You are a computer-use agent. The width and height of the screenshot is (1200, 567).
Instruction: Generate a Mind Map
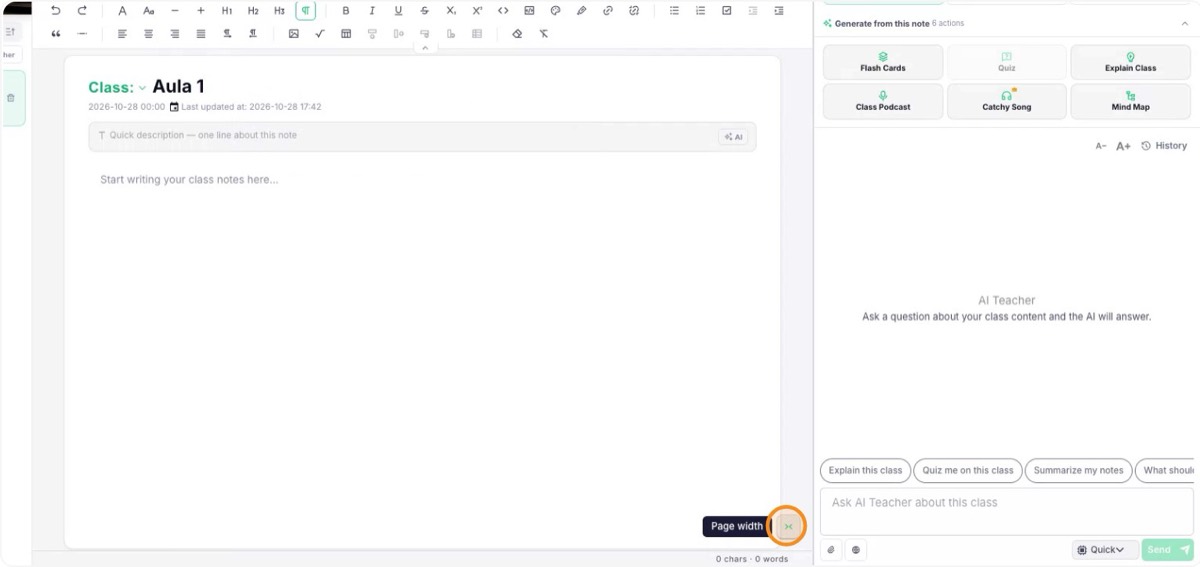point(1131,101)
